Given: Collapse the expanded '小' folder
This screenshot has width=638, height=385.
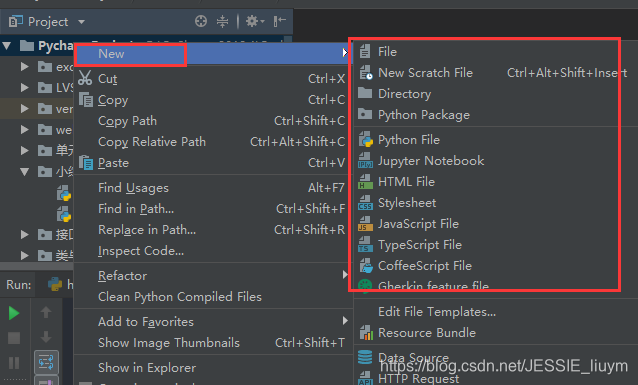Looking at the screenshot, I should [24, 172].
